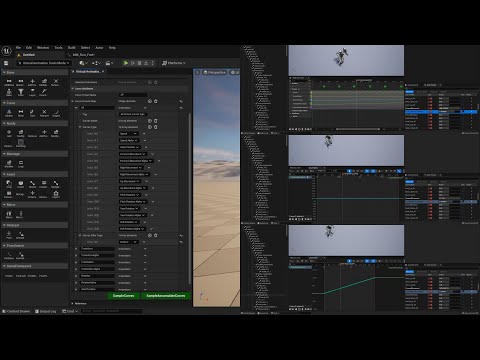This screenshot has width=480, height=360.
Task: Click the funnel Filter icon in the Bone section
Action: [x=21, y=93]
